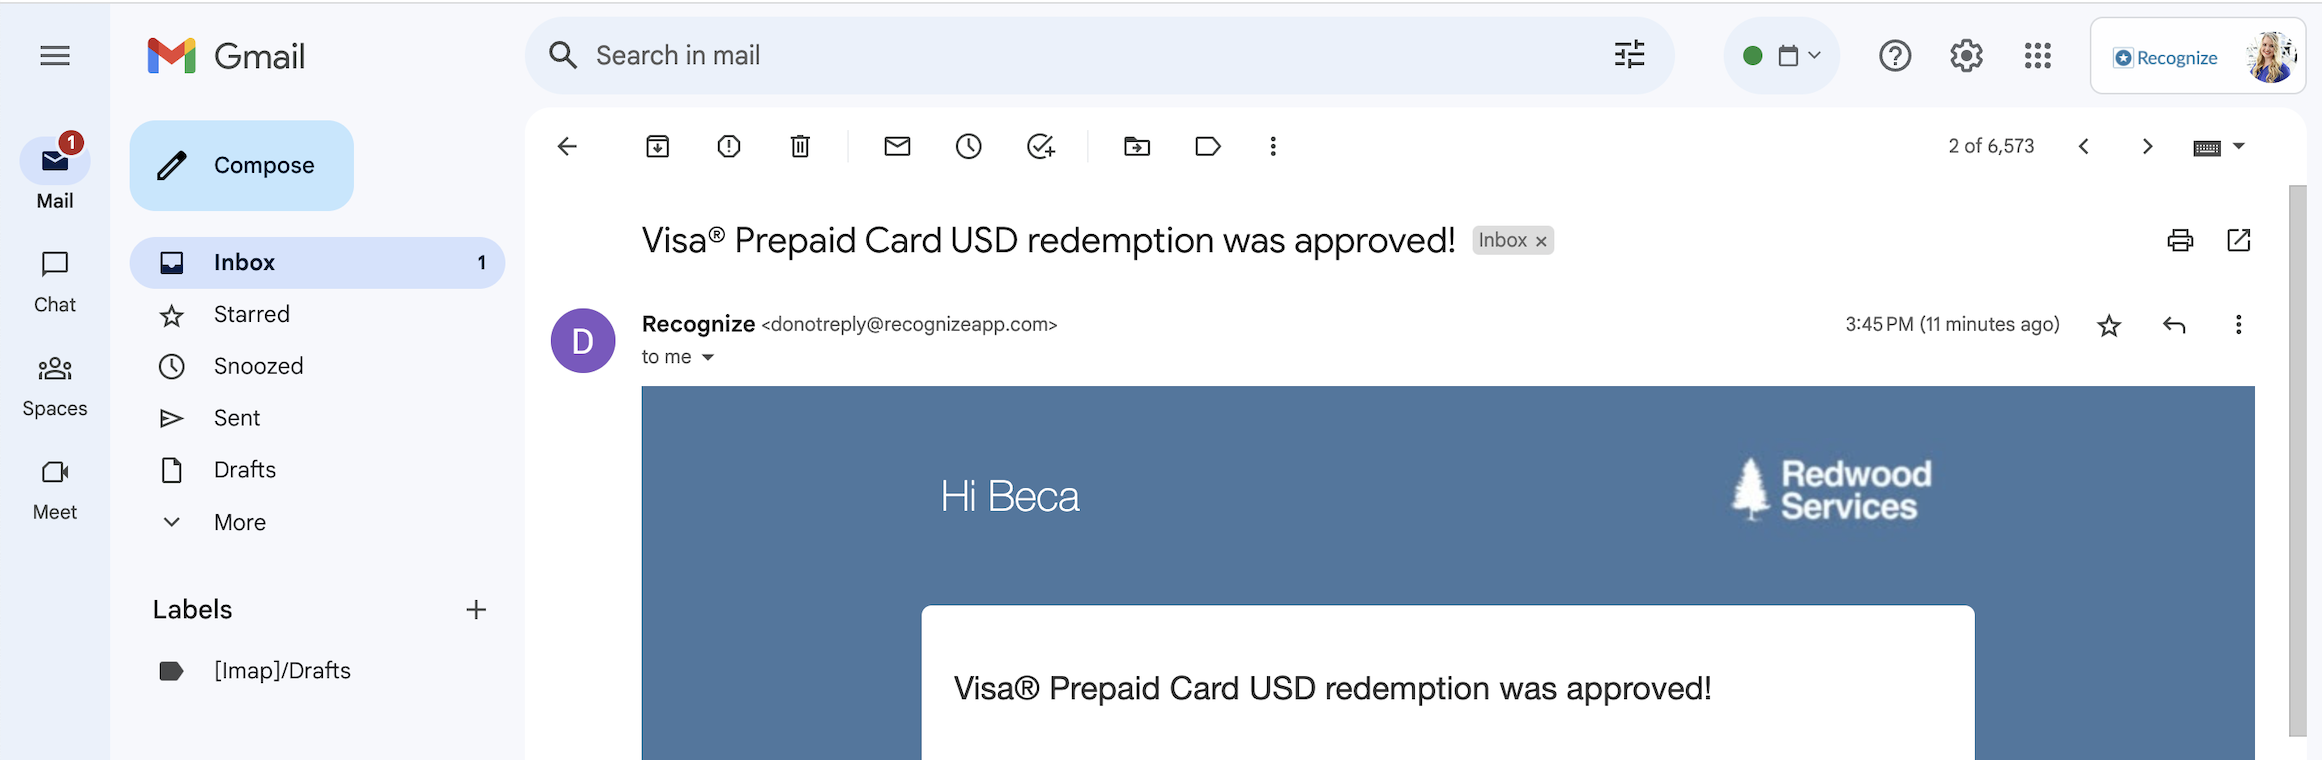
Task: Start a new message with Compose
Action: [242, 166]
